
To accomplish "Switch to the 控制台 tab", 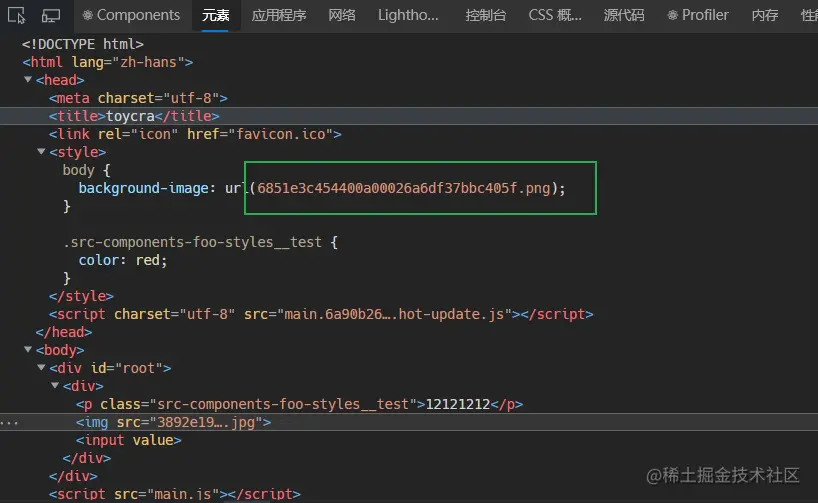I will (x=486, y=15).
